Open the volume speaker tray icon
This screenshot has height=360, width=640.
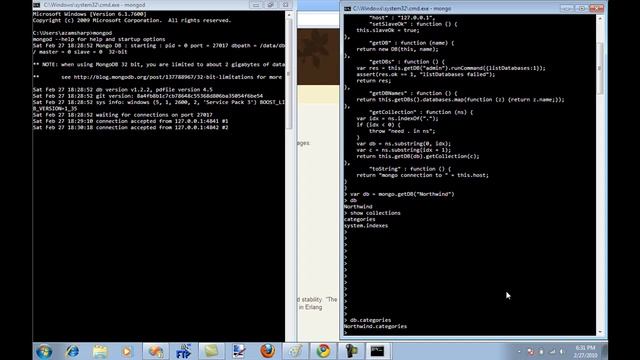pyautogui.click(x=562, y=351)
